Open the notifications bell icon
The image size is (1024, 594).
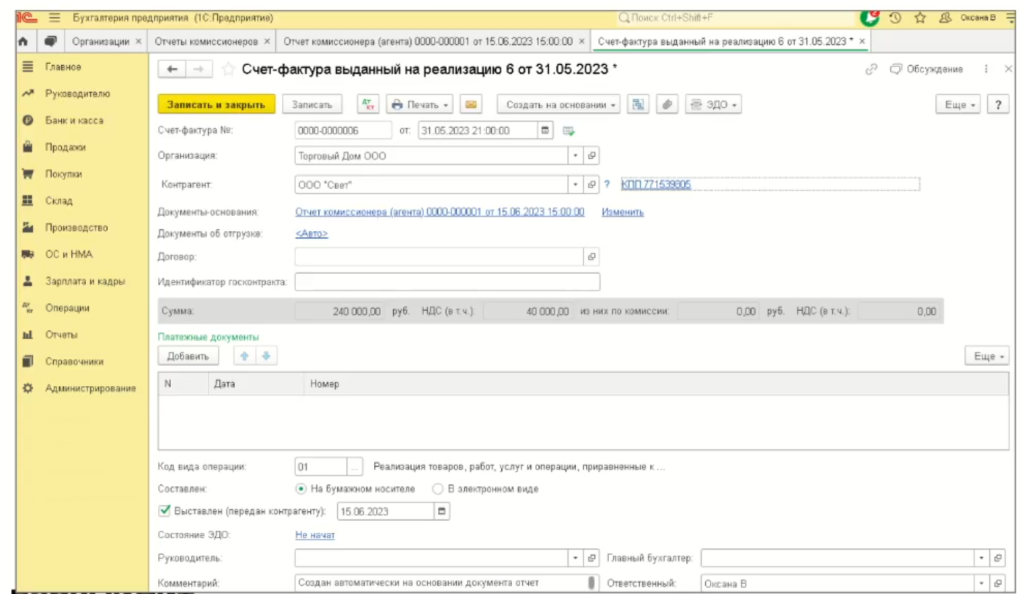click(x=869, y=18)
